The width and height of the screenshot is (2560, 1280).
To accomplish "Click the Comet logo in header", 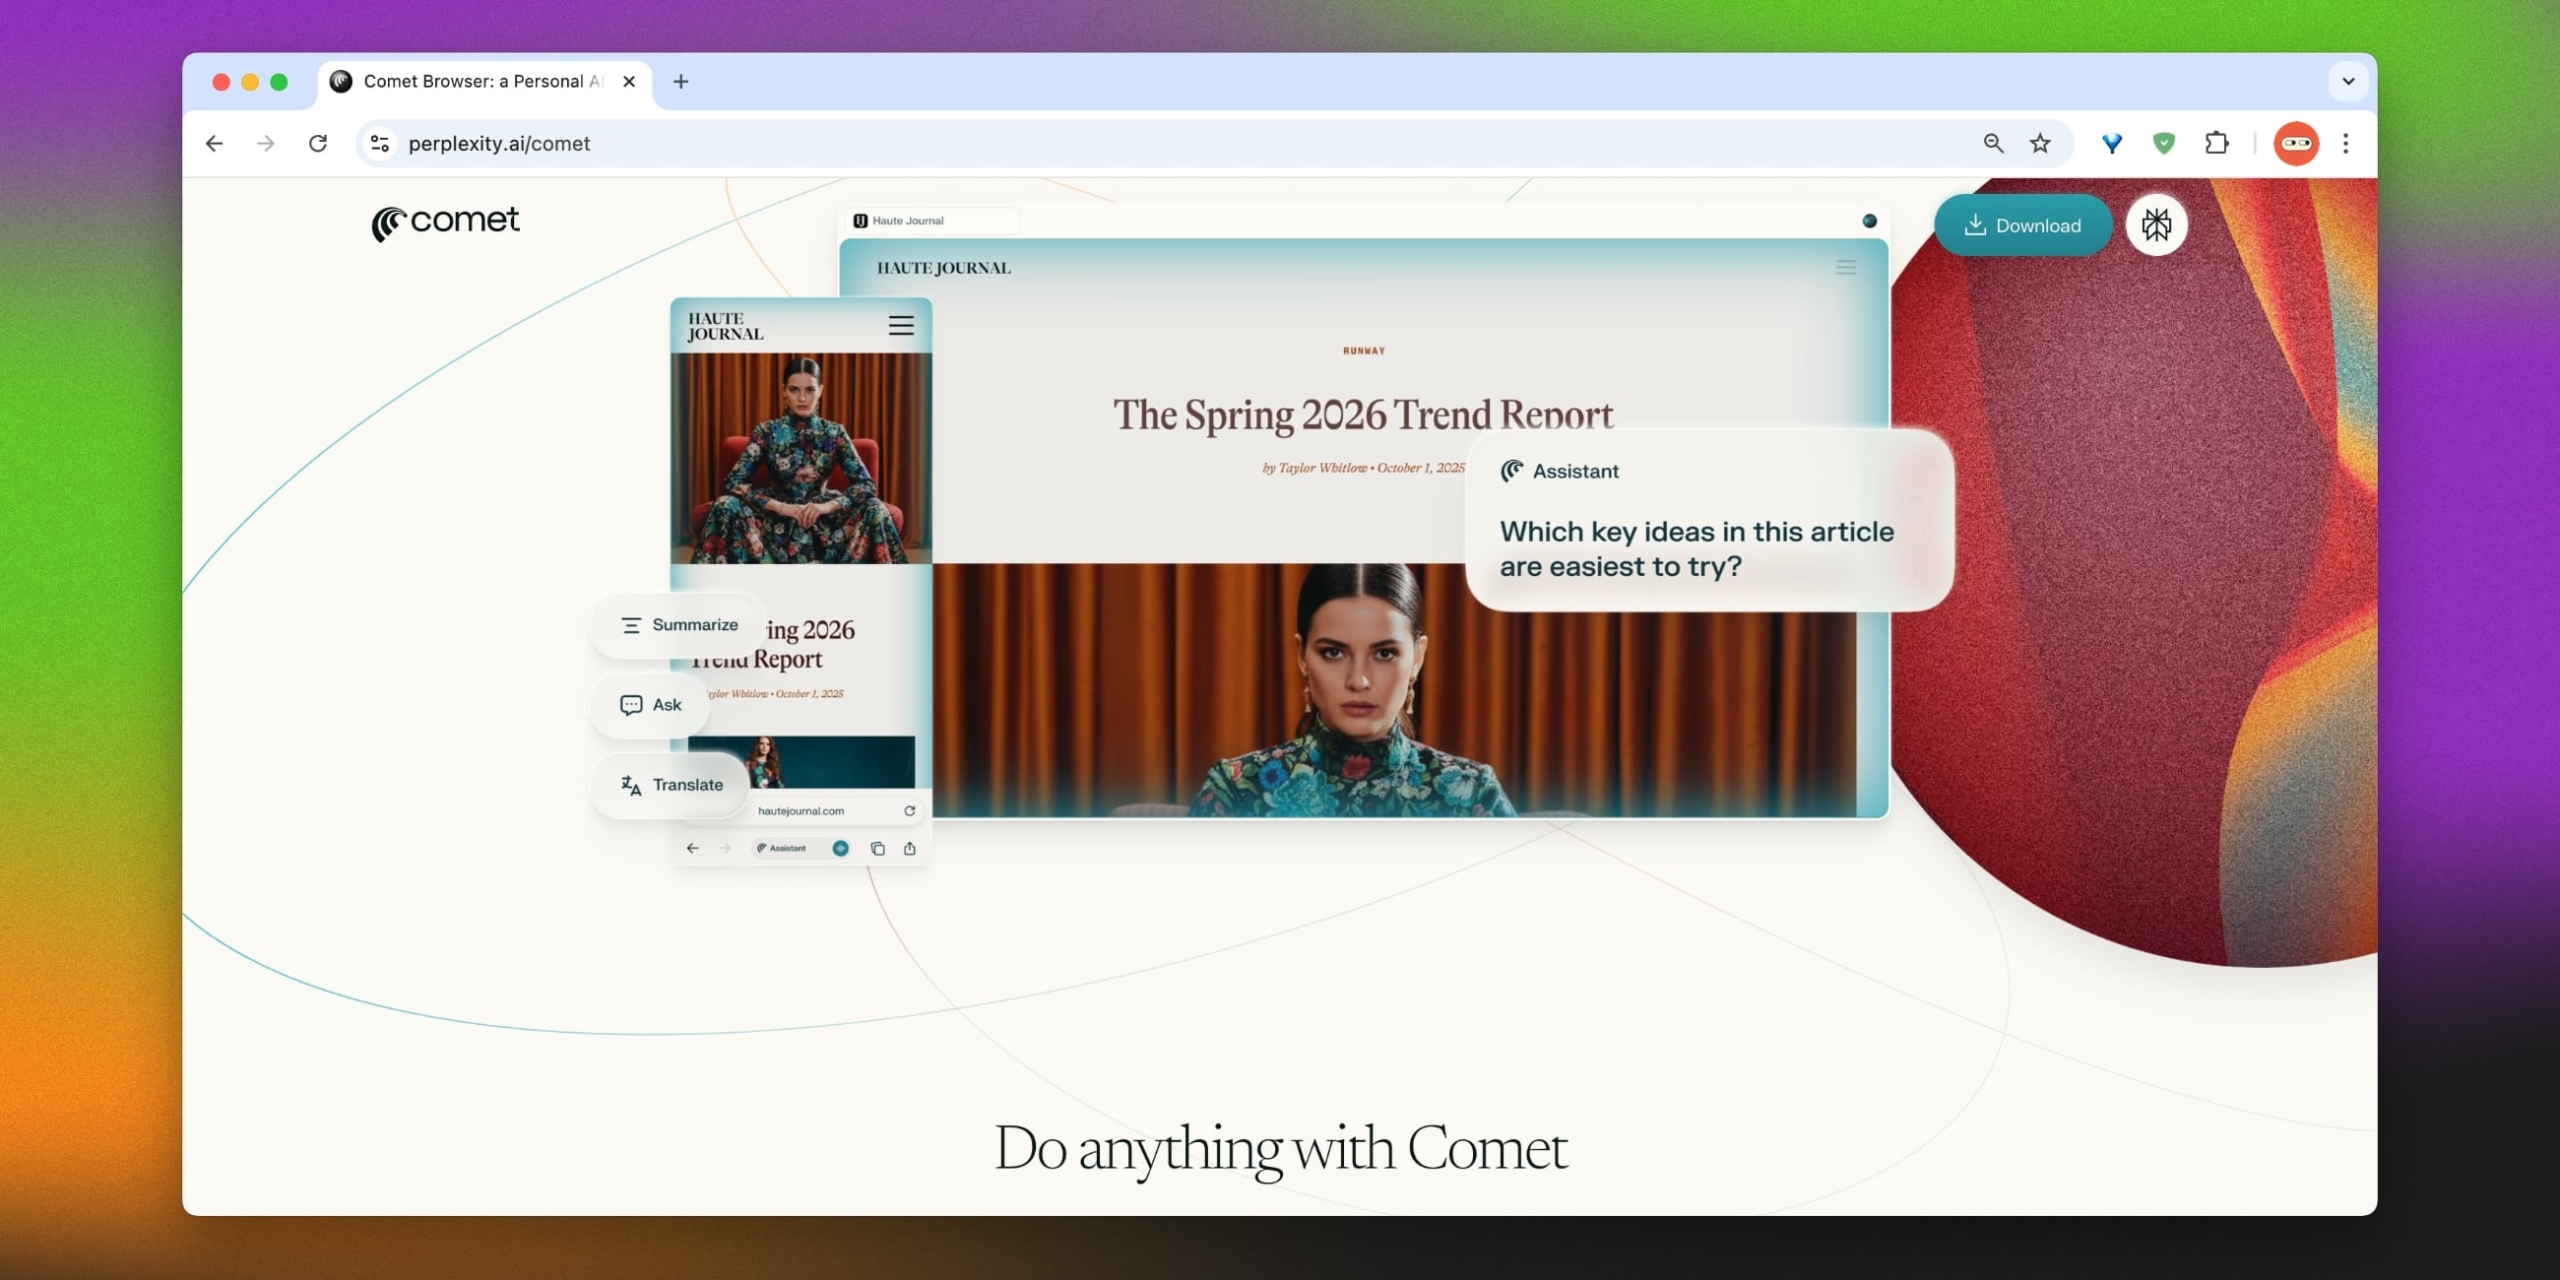I will (x=445, y=223).
